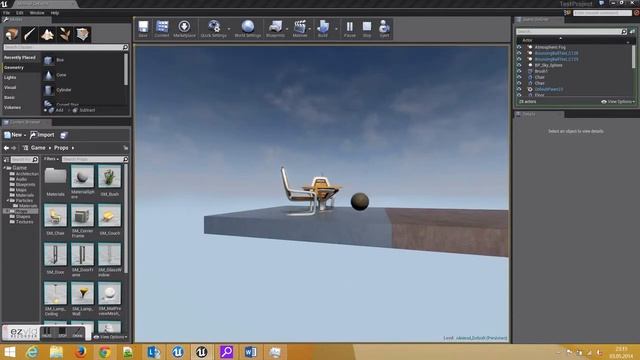Open the Help menu

55,13
